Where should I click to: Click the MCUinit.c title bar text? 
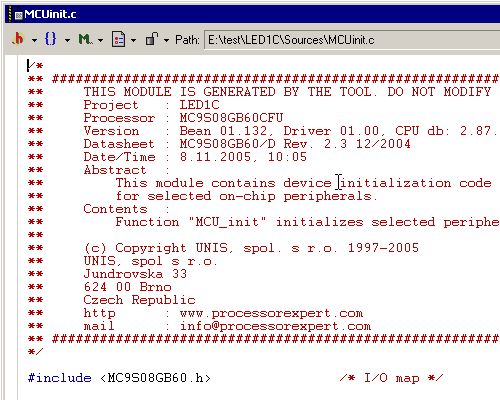[x=50, y=14]
